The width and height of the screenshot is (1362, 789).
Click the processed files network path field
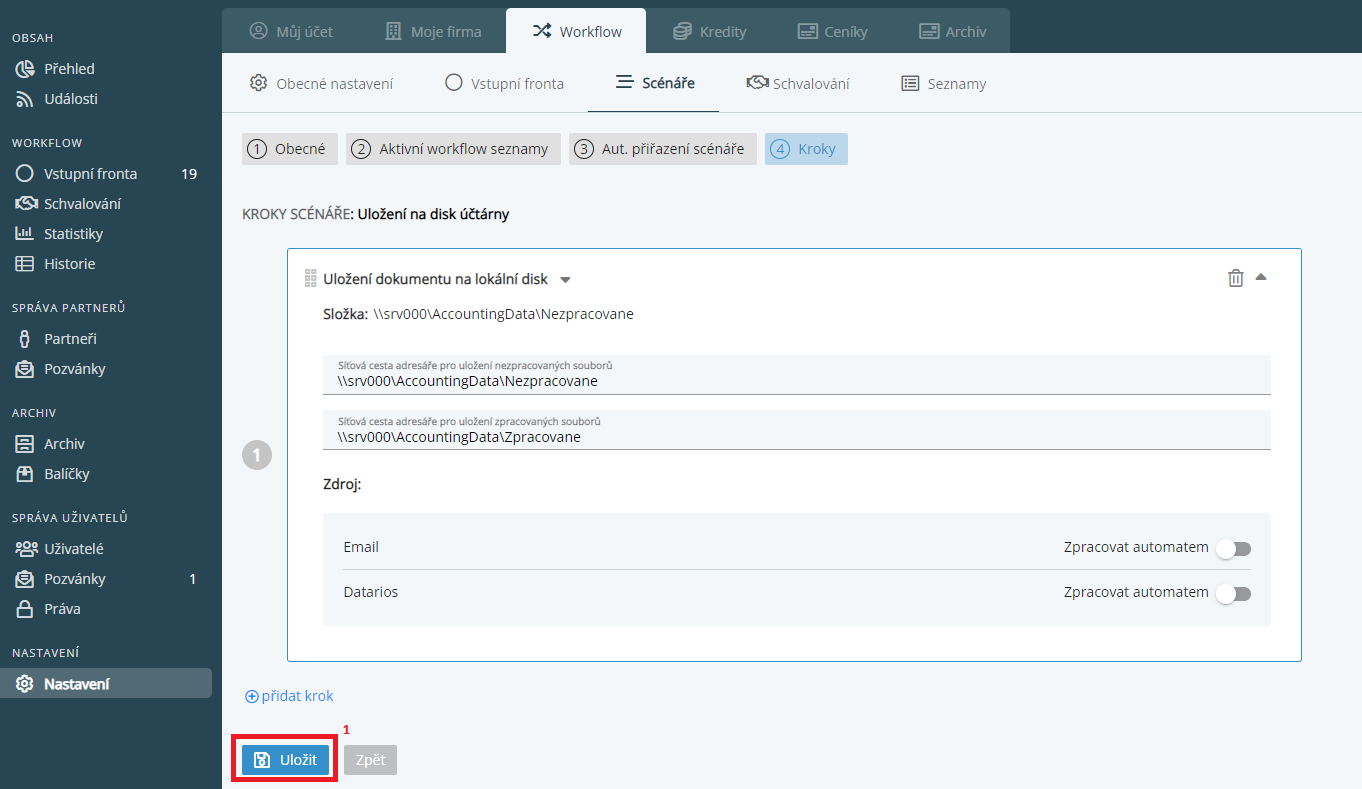(796, 437)
